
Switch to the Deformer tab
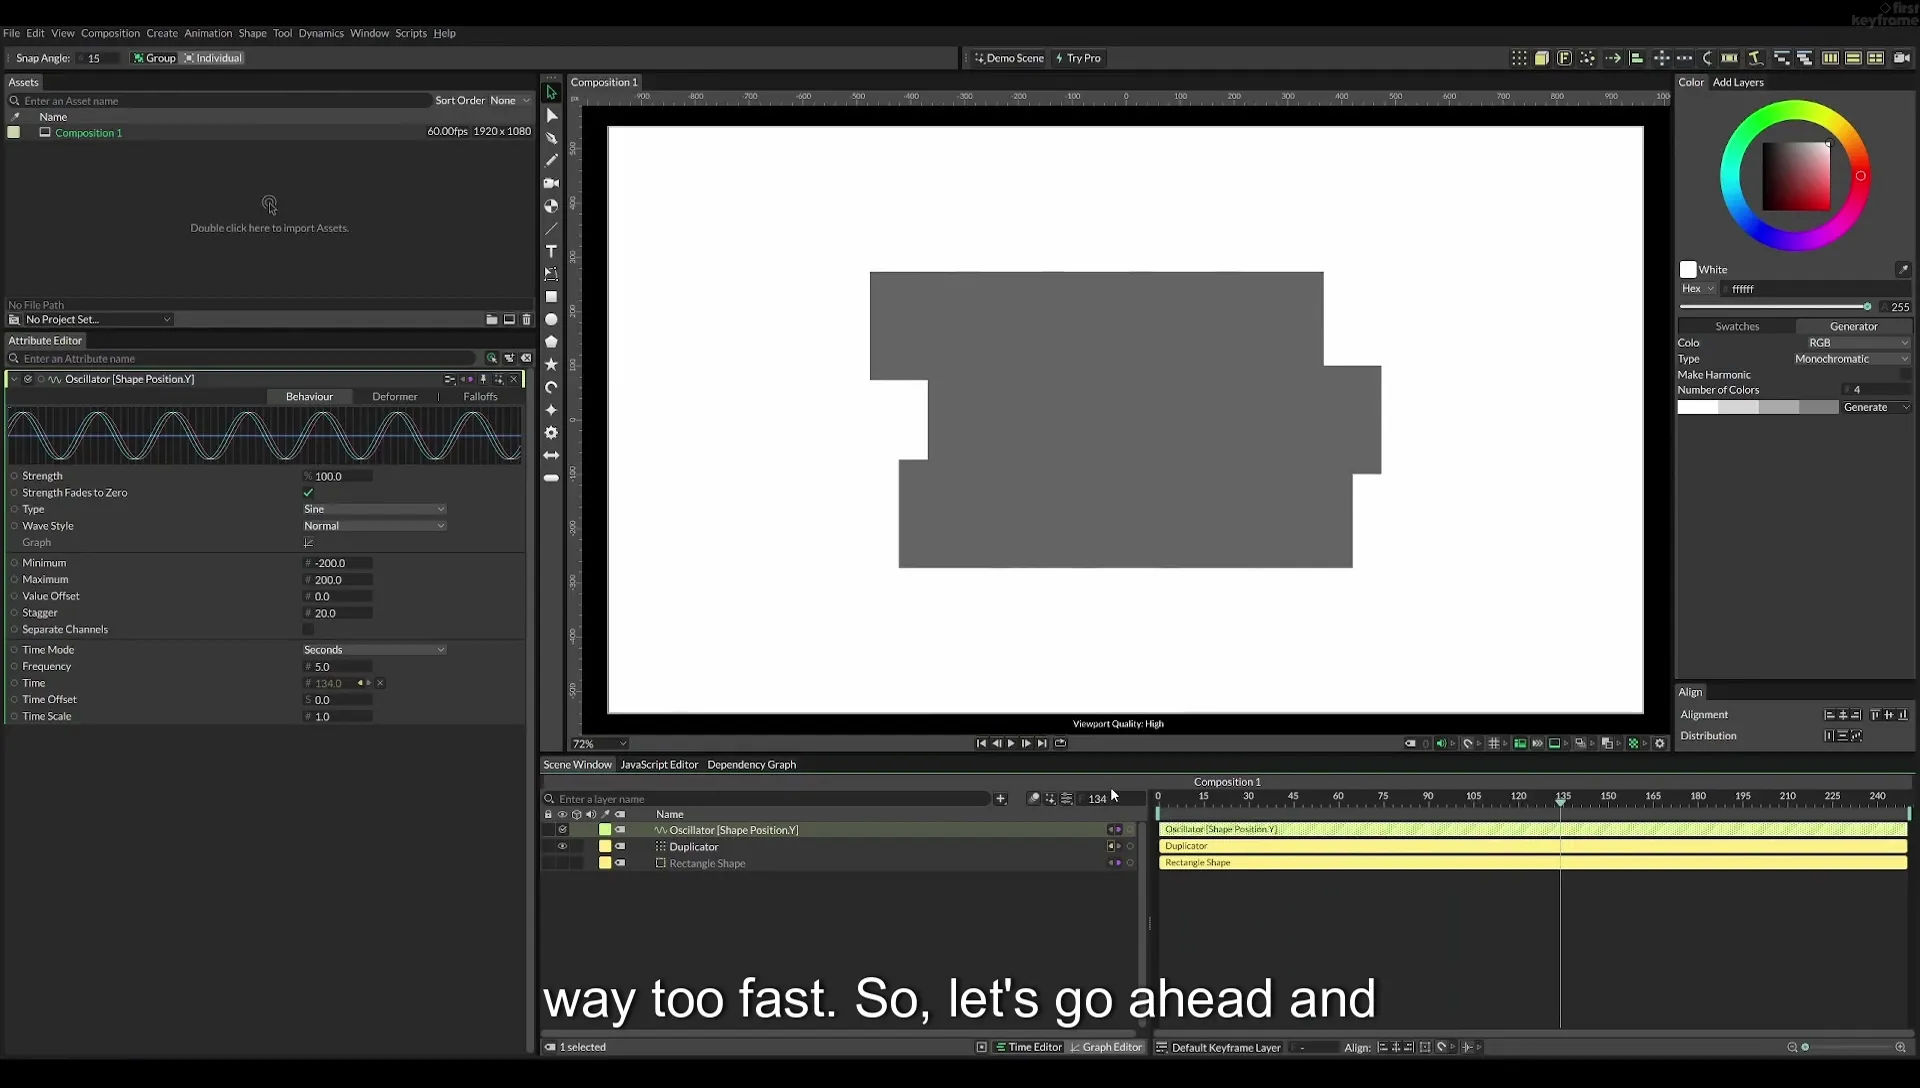click(395, 397)
